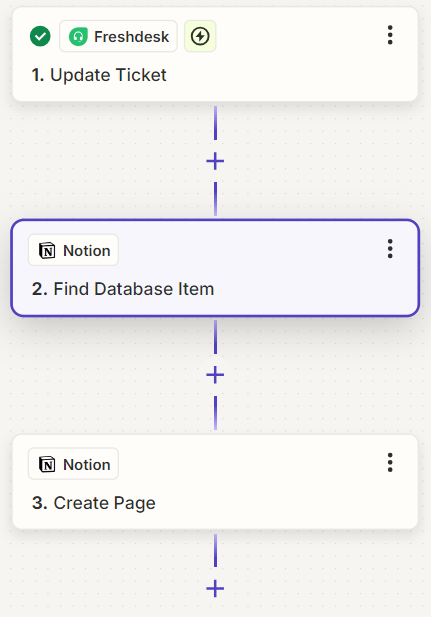Image resolution: width=431 pixels, height=617 pixels.
Task: Click the Freshdesk app name label
Action: (x=131, y=37)
